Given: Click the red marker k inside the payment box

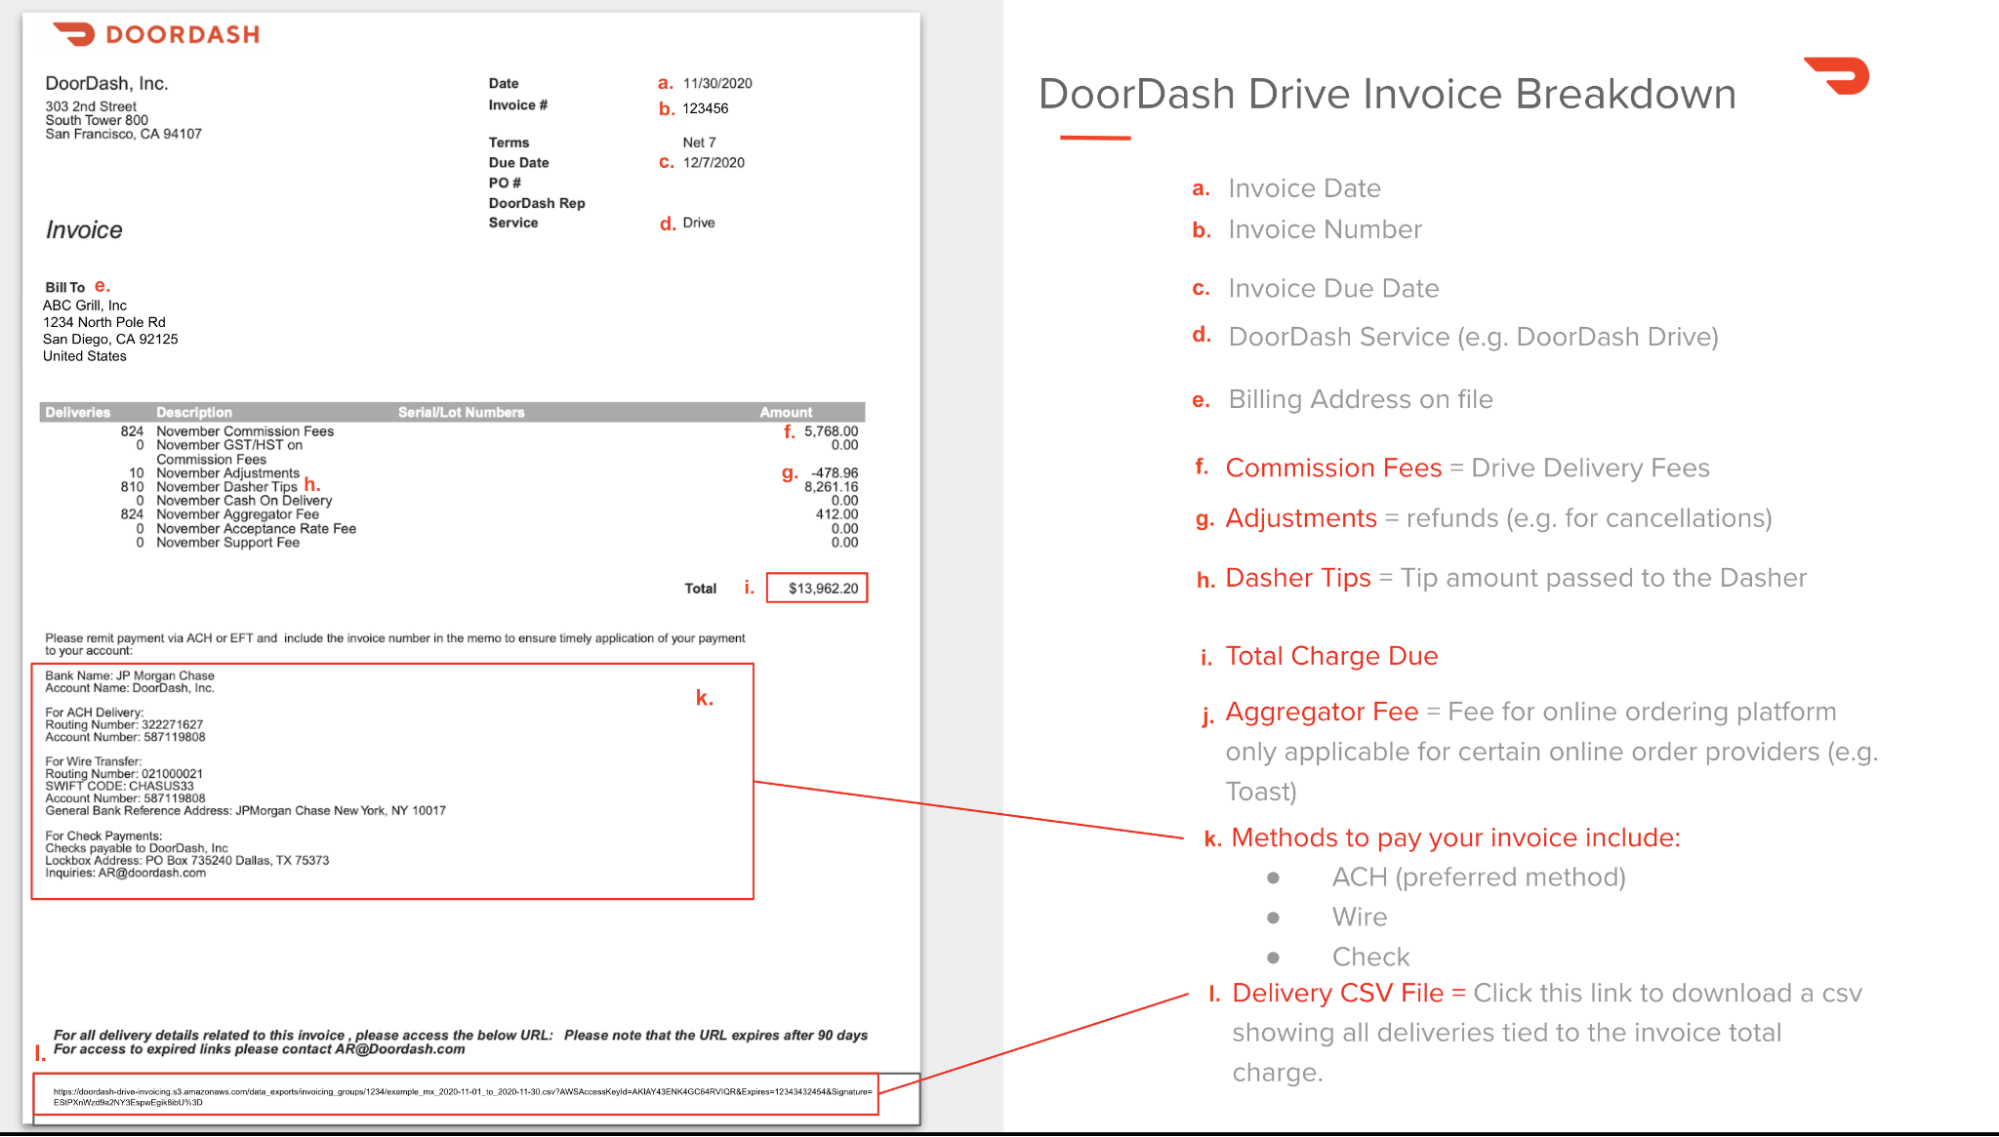Looking at the screenshot, I should point(705,697).
